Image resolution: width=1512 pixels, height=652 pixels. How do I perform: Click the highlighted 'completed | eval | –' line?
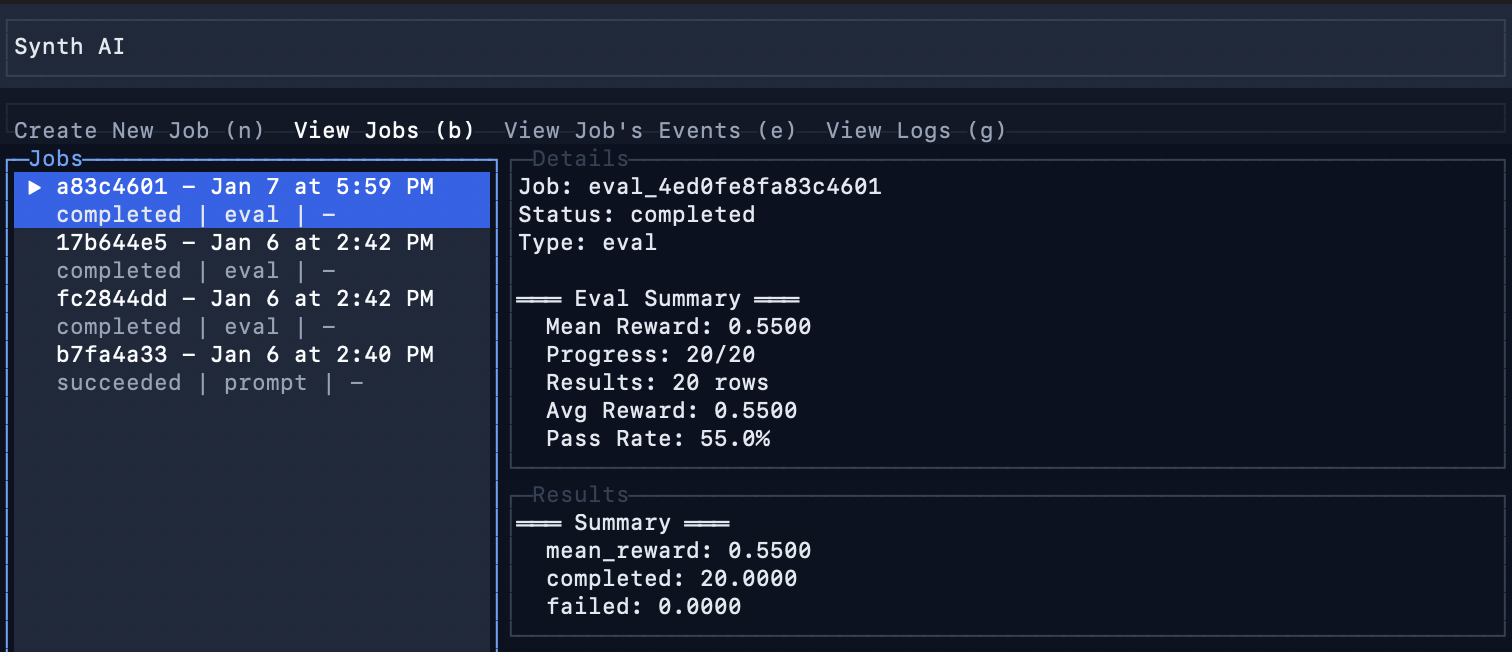click(196, 215)
